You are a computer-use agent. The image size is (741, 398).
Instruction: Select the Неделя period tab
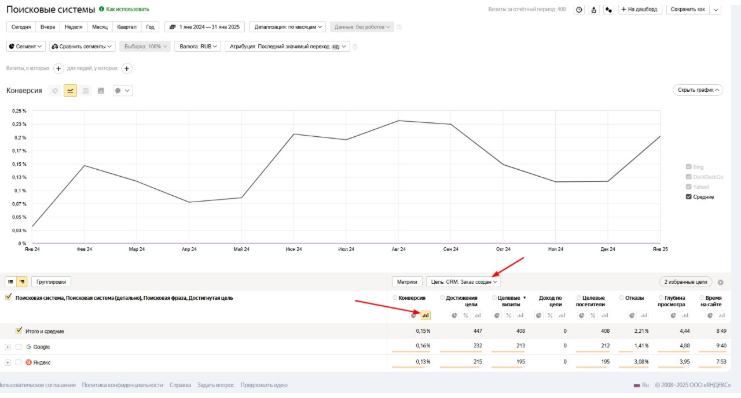click(x=73, y=27)
